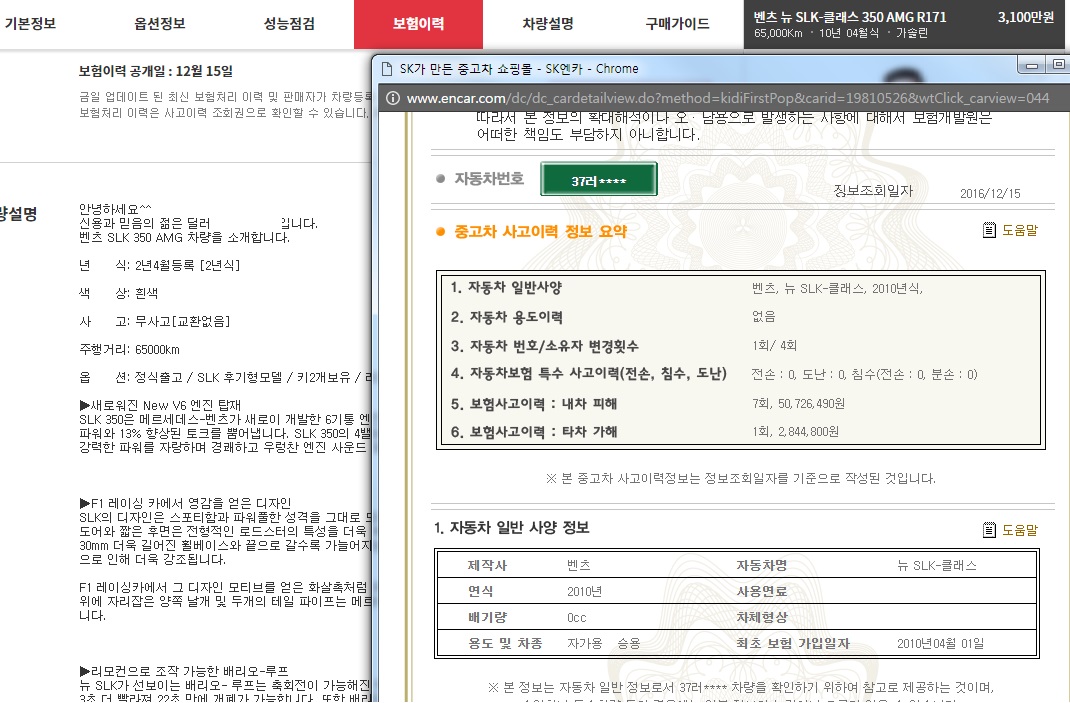Click the 벤츠 뉴 SLK-클래스 350 AMG title
The image size is (1070, 703).
(x=850, y=17)
